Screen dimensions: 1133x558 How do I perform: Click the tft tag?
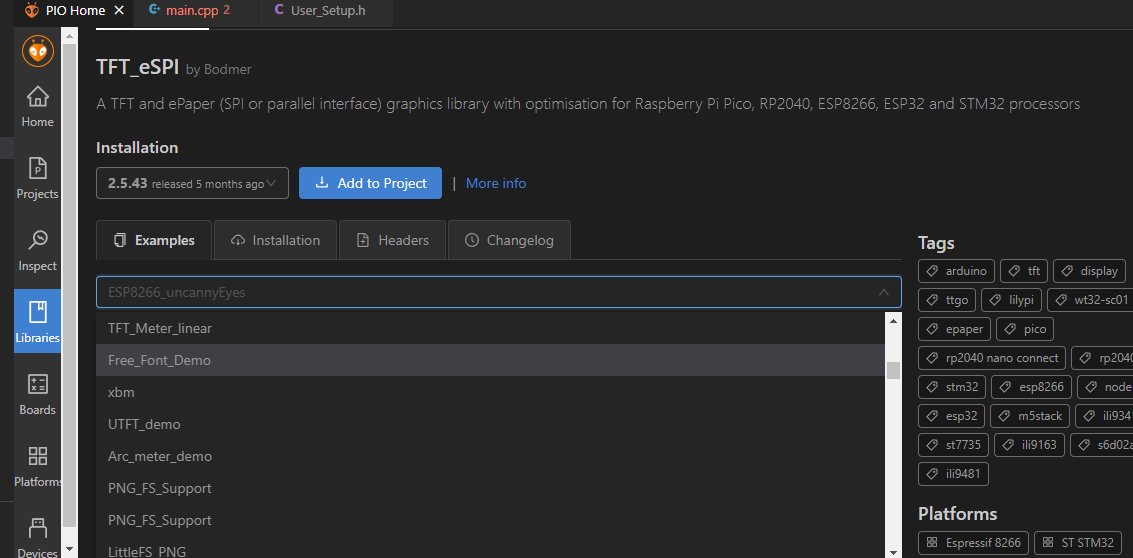click(x=1025, y=271)
